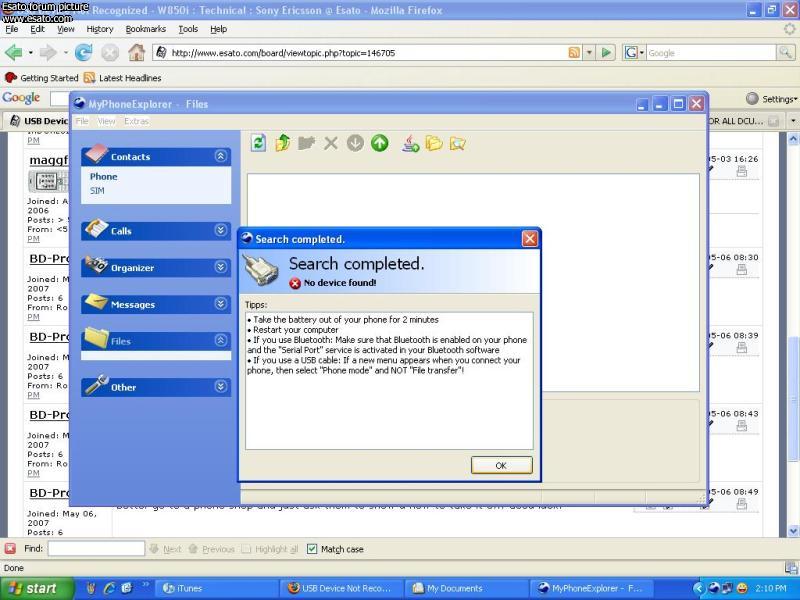Switch to My Documents in the taskbar
The height and width of the screenshot is (600, 800).
pos(466,588)
